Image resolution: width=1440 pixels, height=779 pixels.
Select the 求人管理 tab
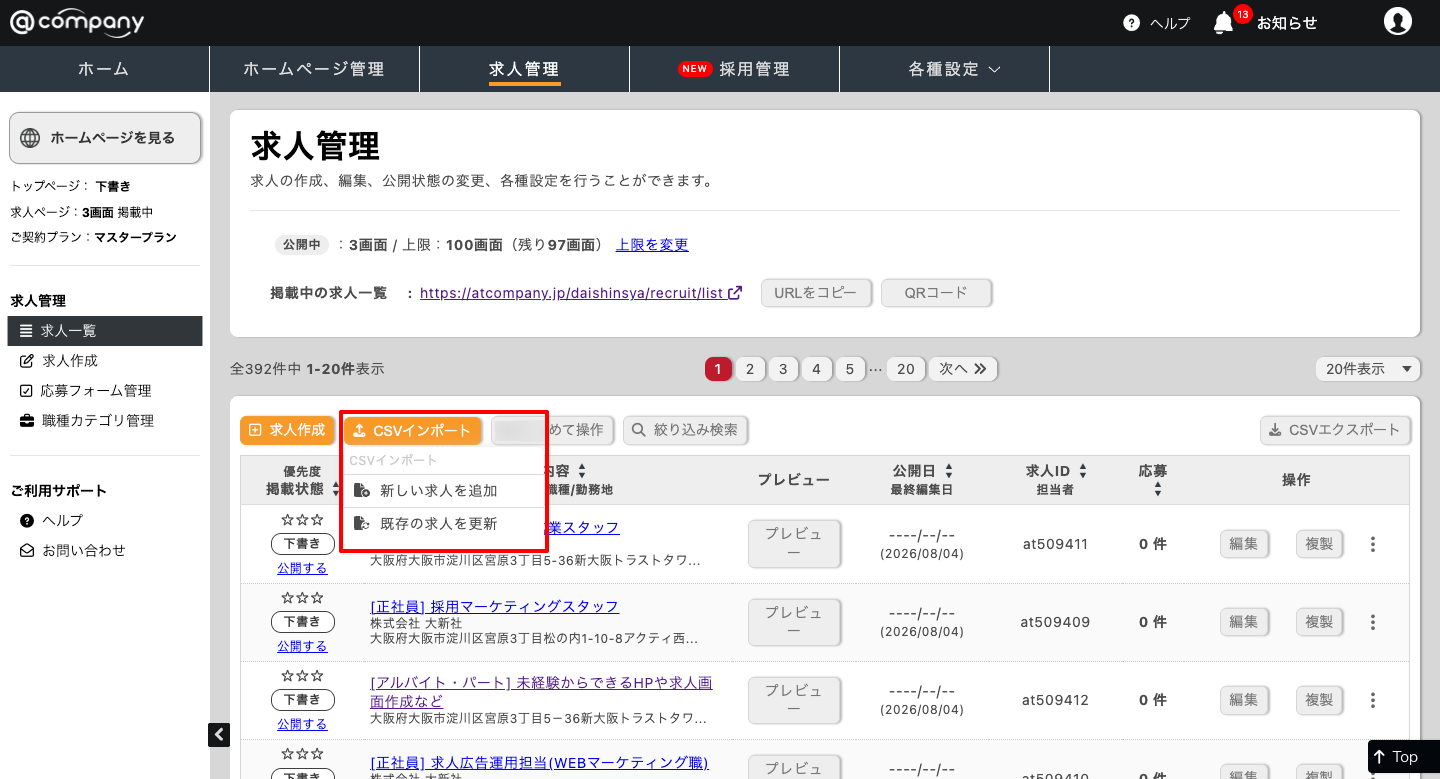(x=524, y=69)
